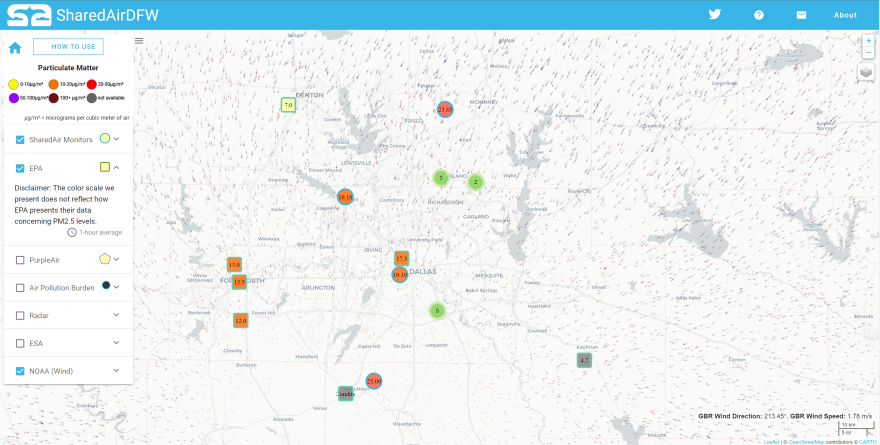The image size is (880, 445).
Task: Click the SharedAir Monitors circle symbol
Action: [104, 138]
